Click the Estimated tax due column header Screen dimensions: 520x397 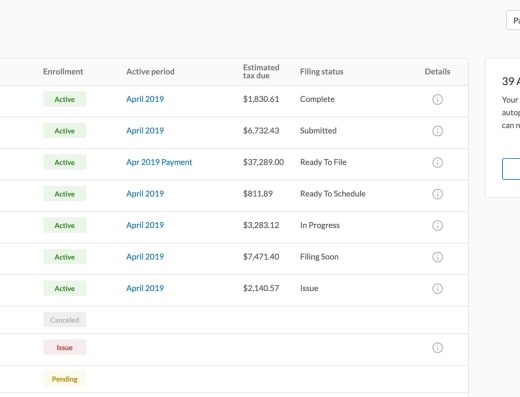(x=261, y=71)
